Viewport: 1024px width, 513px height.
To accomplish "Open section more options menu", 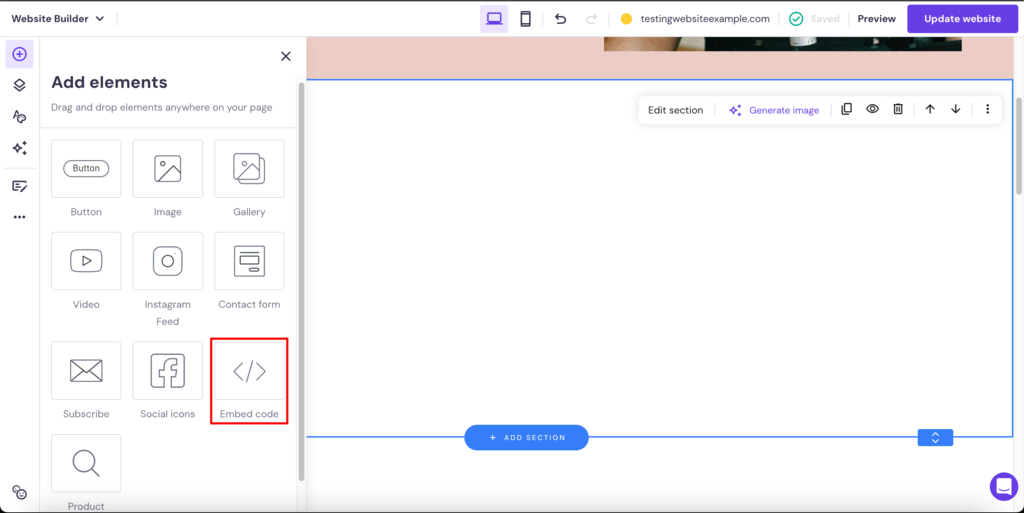I will pos(987,109).
